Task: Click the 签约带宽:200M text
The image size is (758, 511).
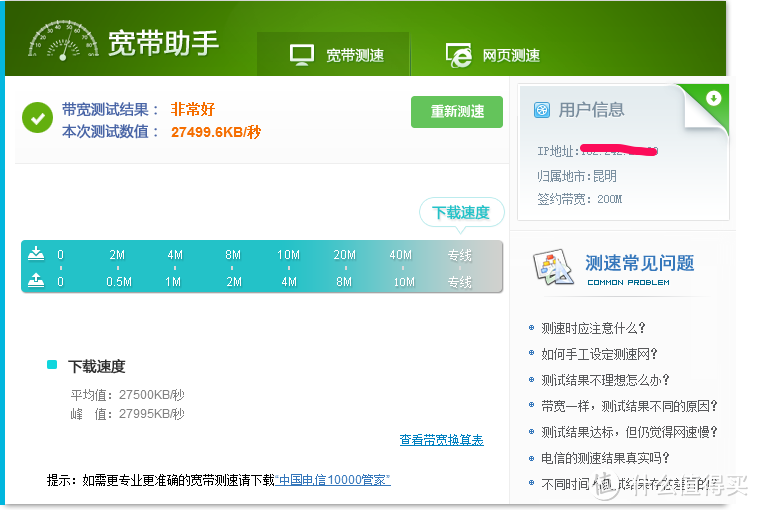Action: pyautogui.click(x=580, y=199)
